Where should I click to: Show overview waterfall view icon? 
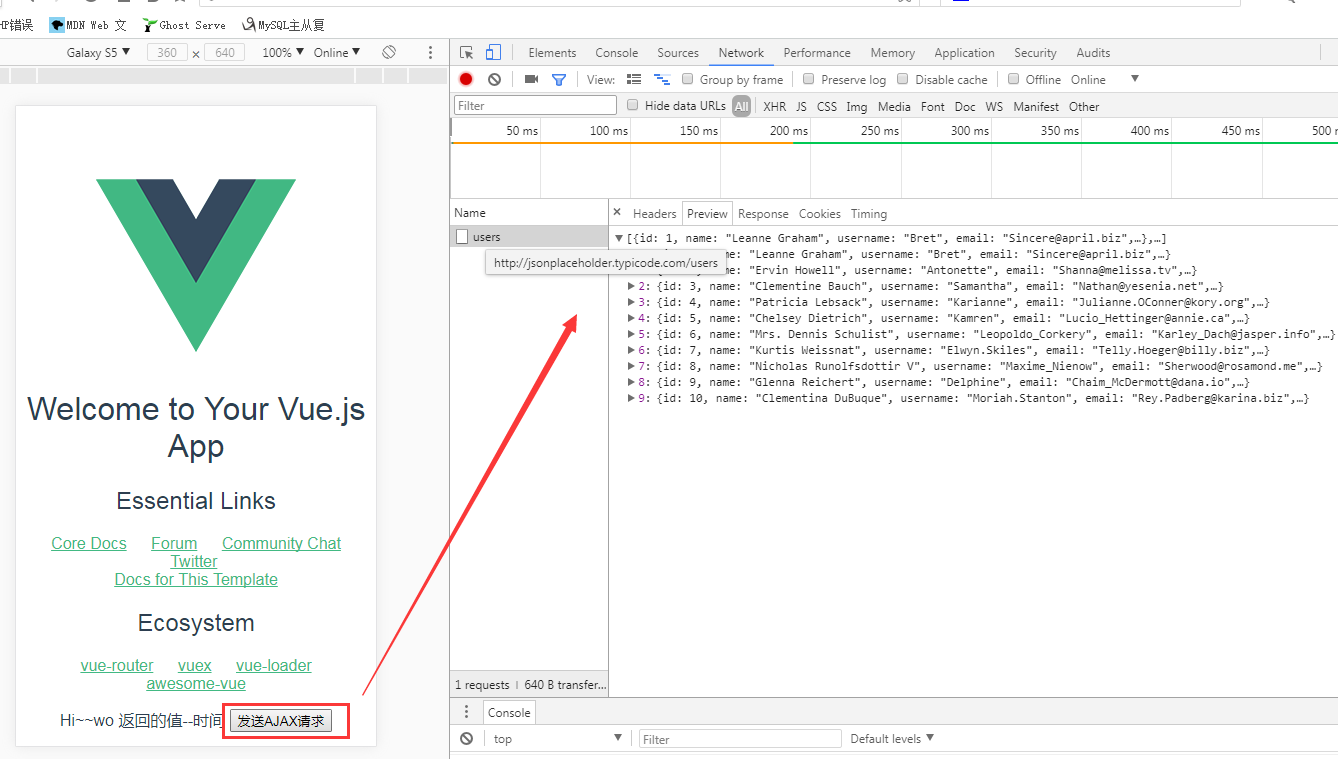tap(661, 79)
